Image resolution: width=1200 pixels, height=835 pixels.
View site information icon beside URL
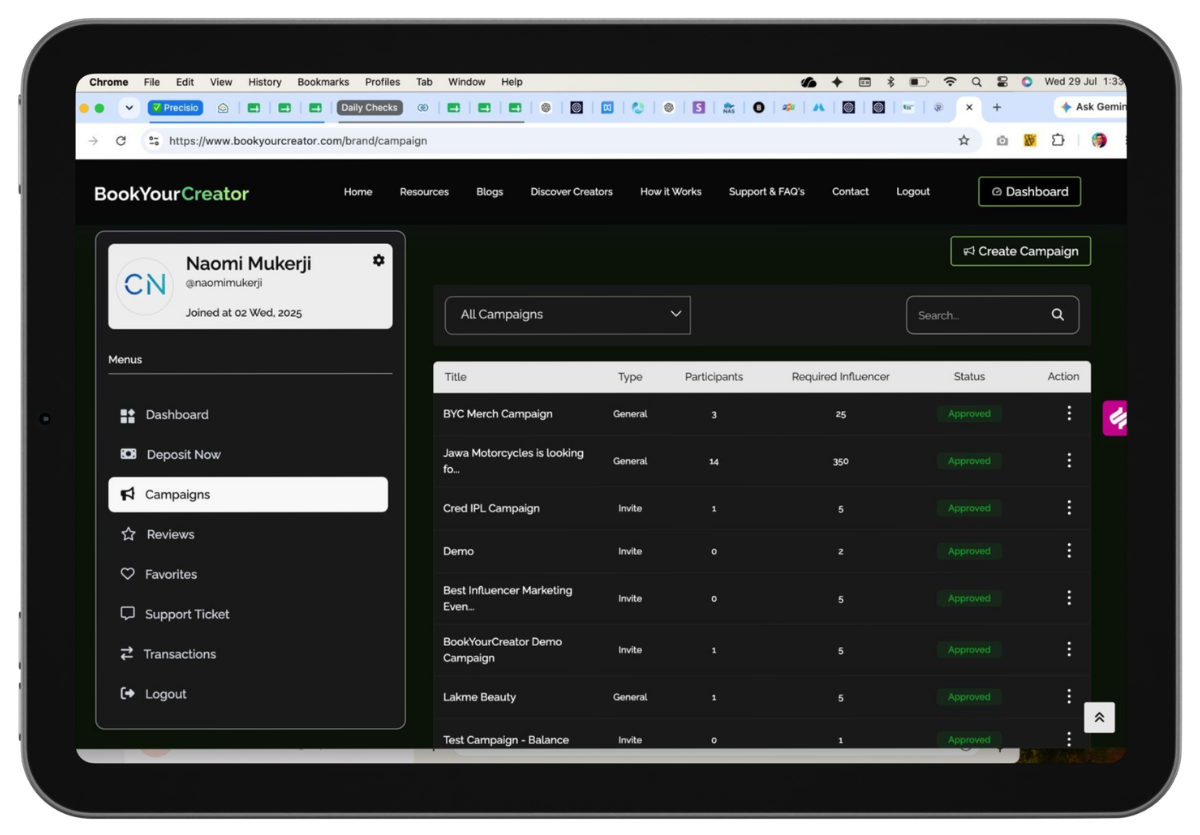(x=153, y=141)
